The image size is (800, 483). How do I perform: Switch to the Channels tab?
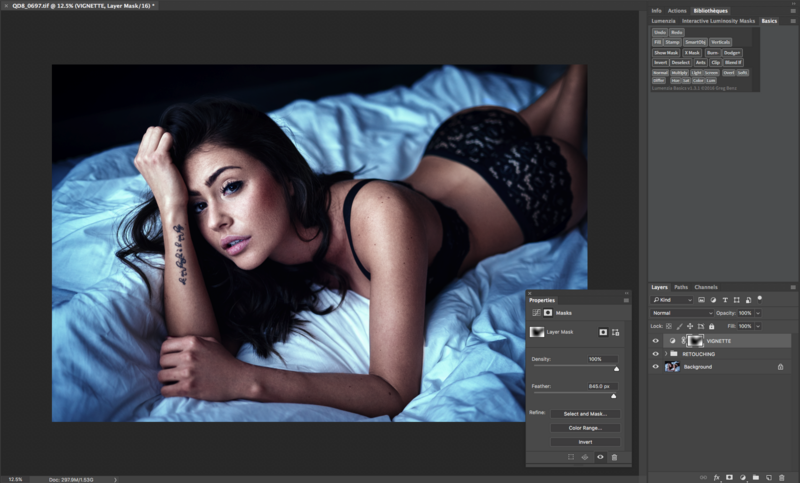coord(706,287)
